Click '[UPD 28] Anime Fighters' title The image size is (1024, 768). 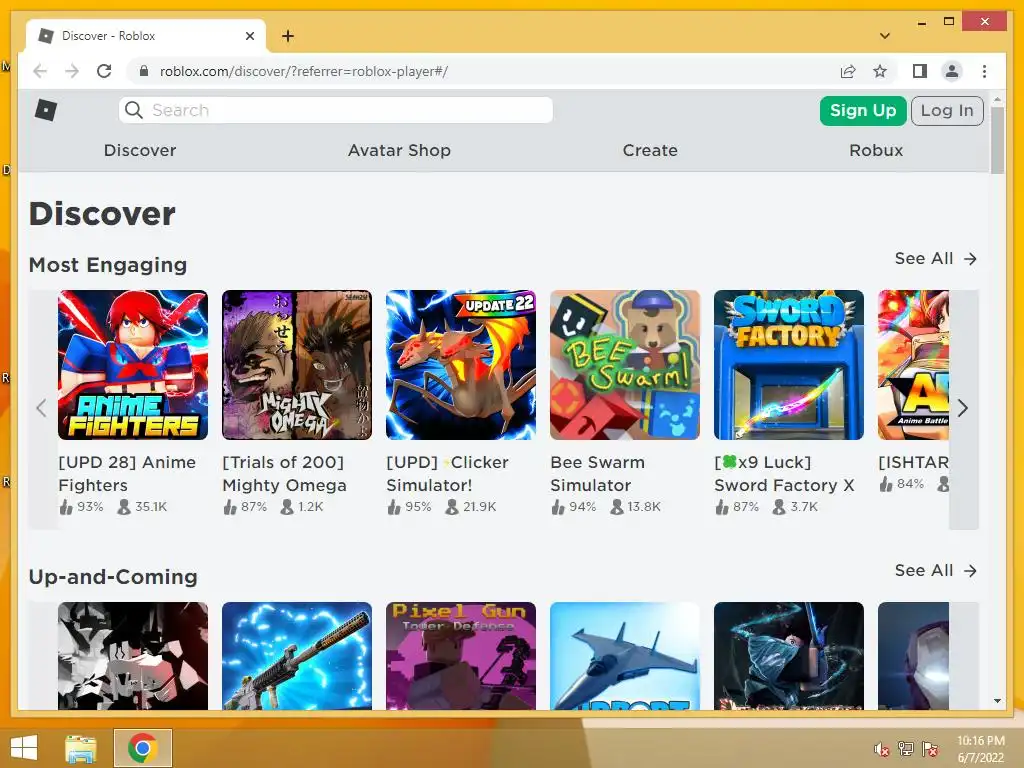[x=127, y=473]
